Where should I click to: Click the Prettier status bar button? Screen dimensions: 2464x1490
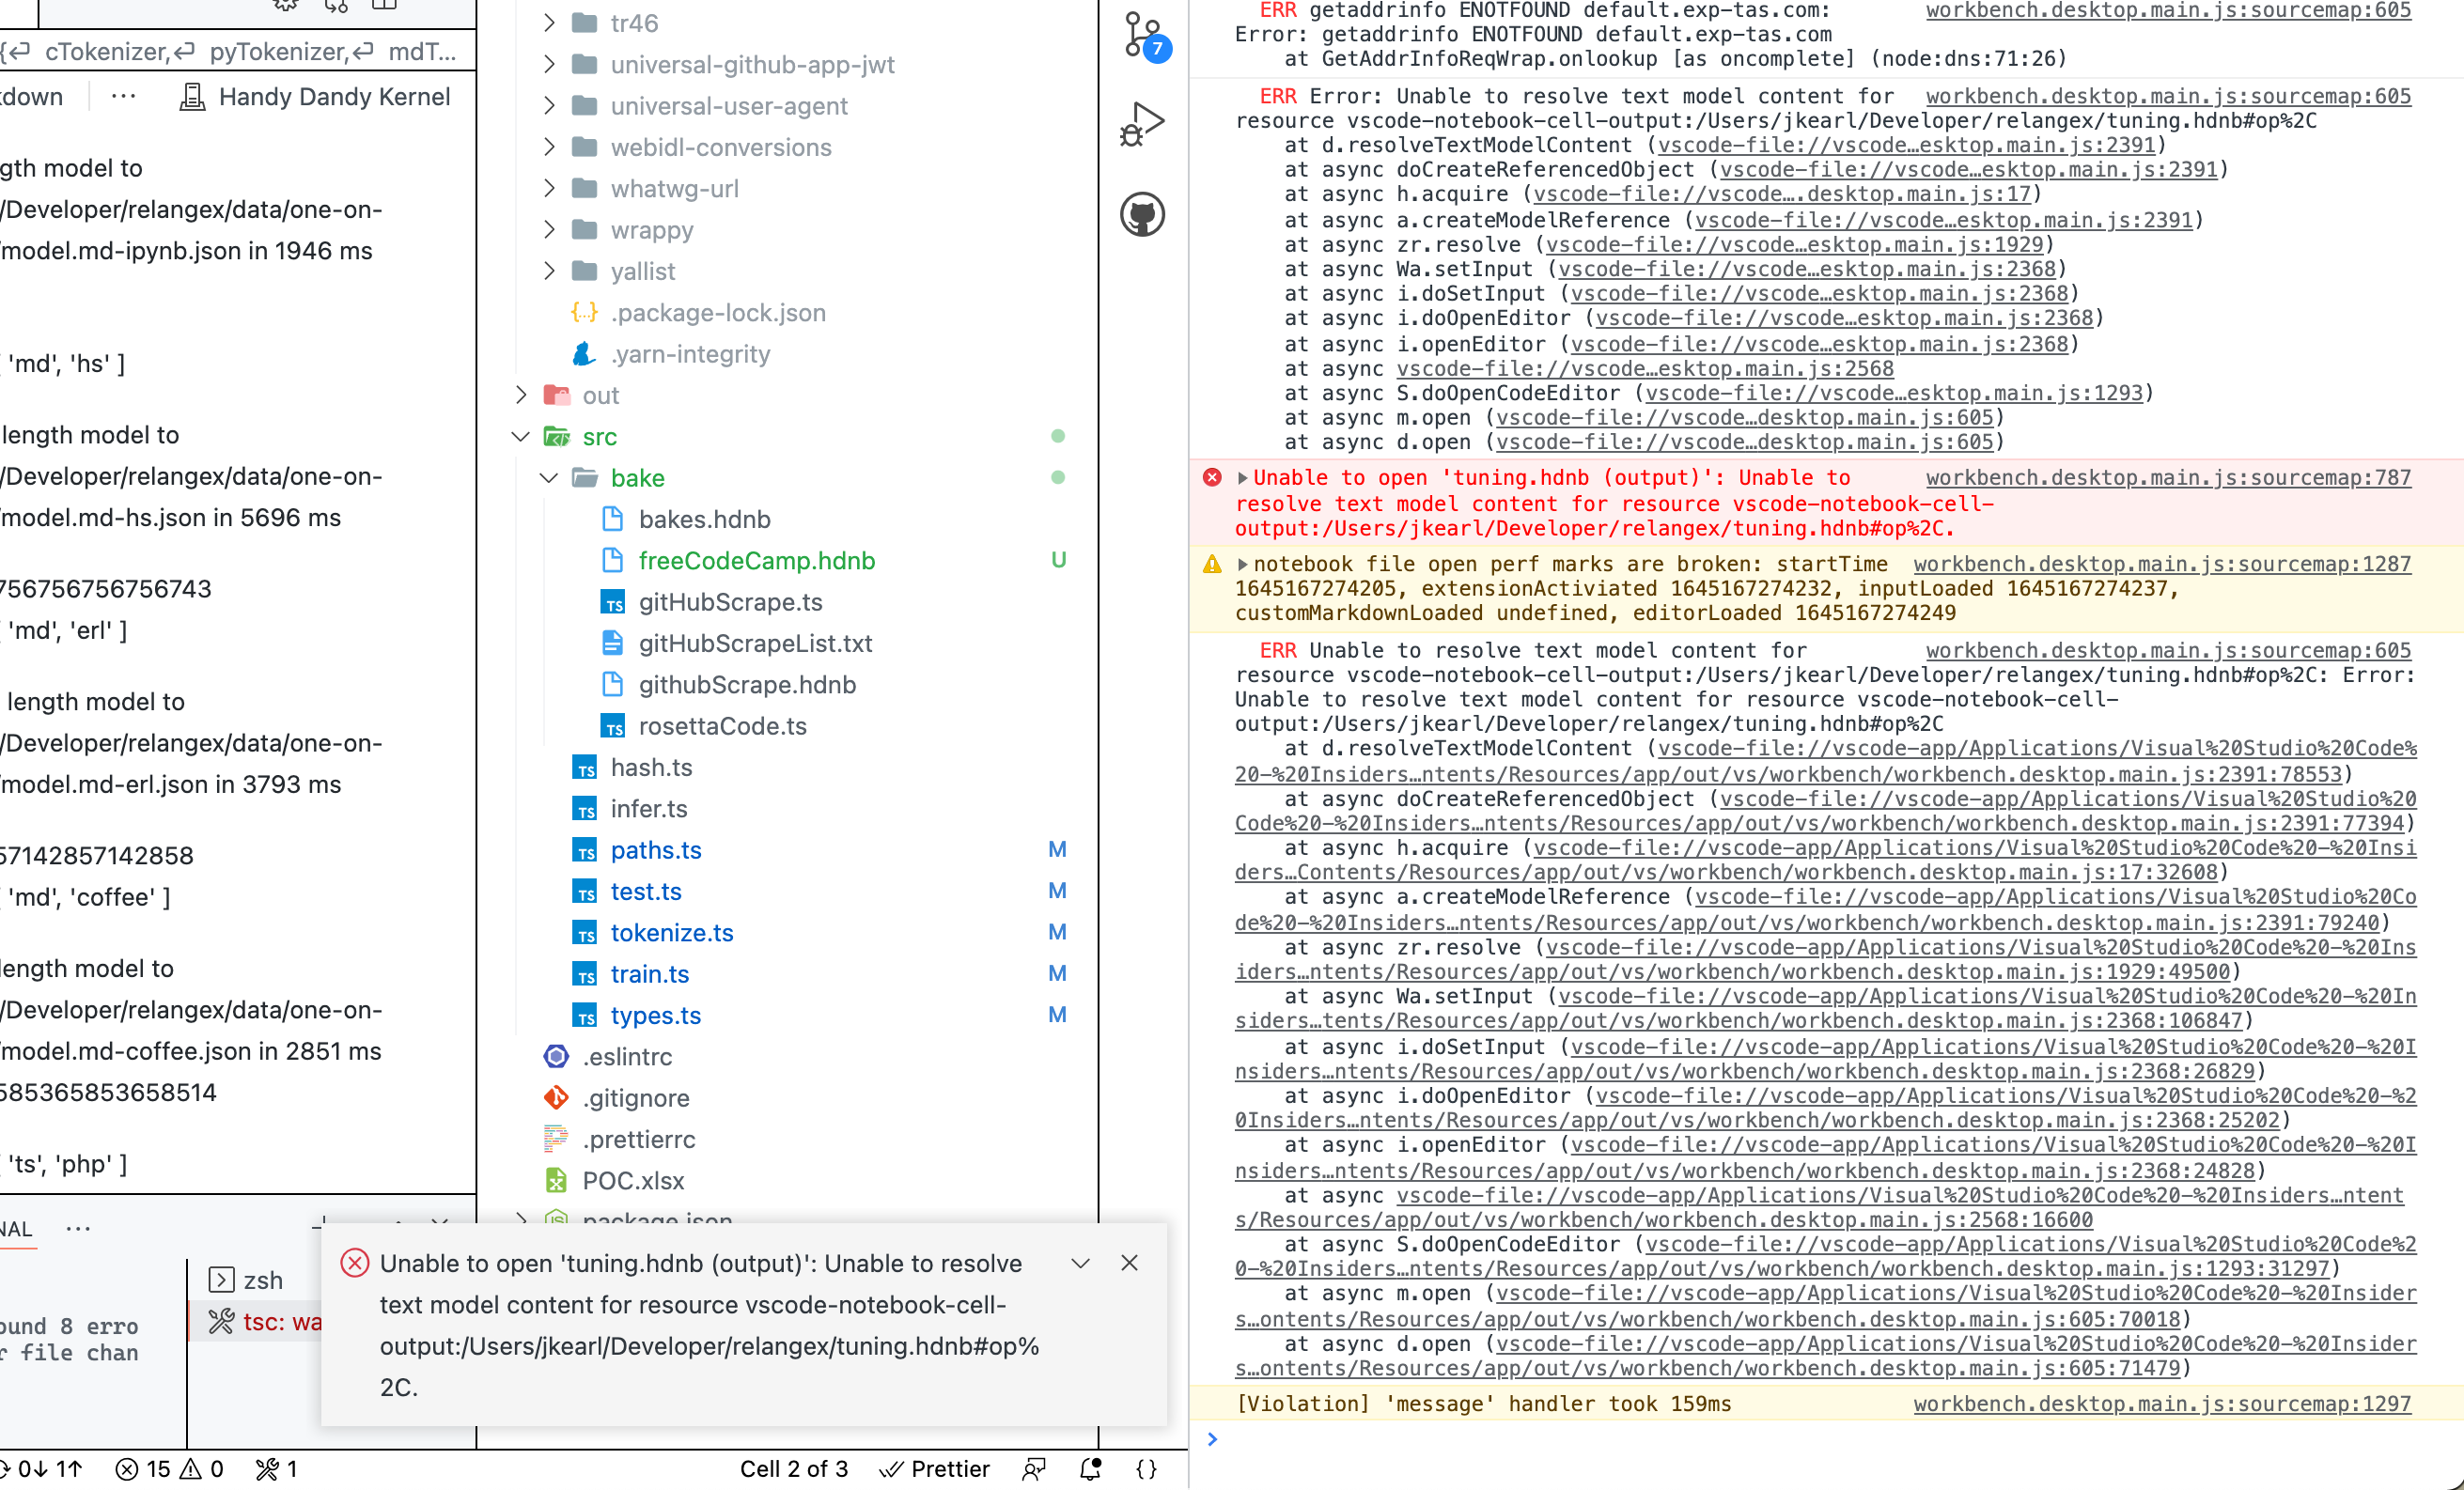(934, 1468)
